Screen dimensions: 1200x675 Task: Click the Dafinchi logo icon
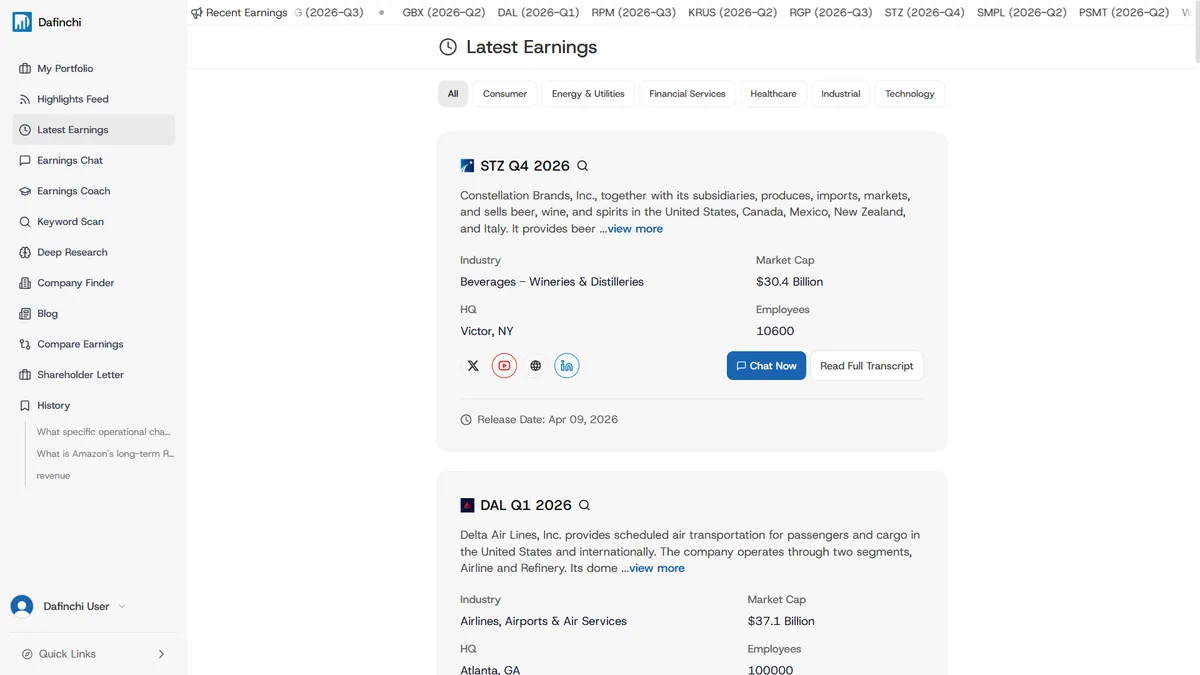(x=22, y=22)
